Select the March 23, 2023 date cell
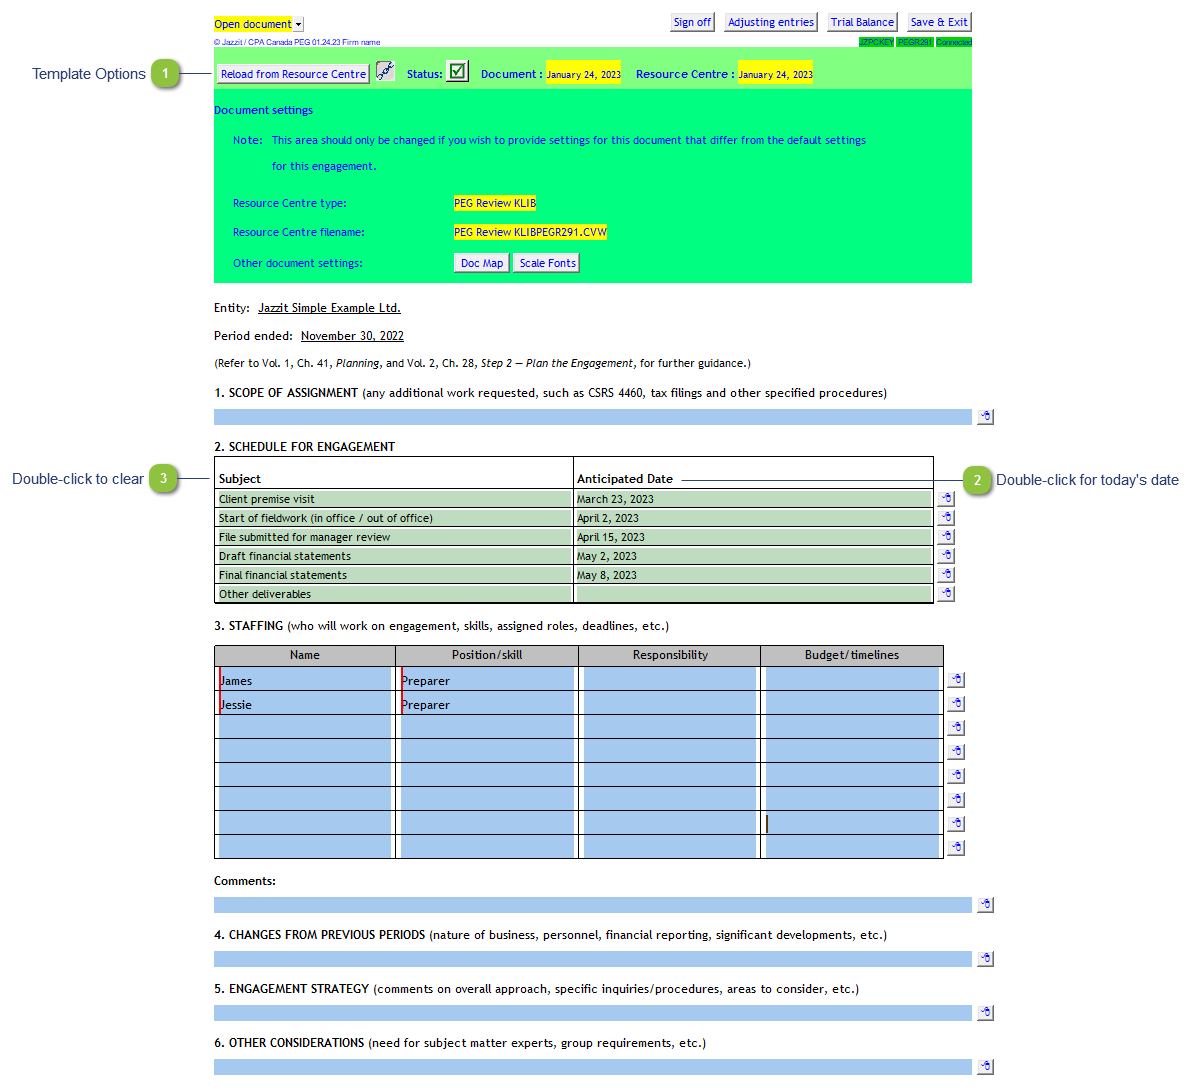The image size is (1195, 1092). 753,499
